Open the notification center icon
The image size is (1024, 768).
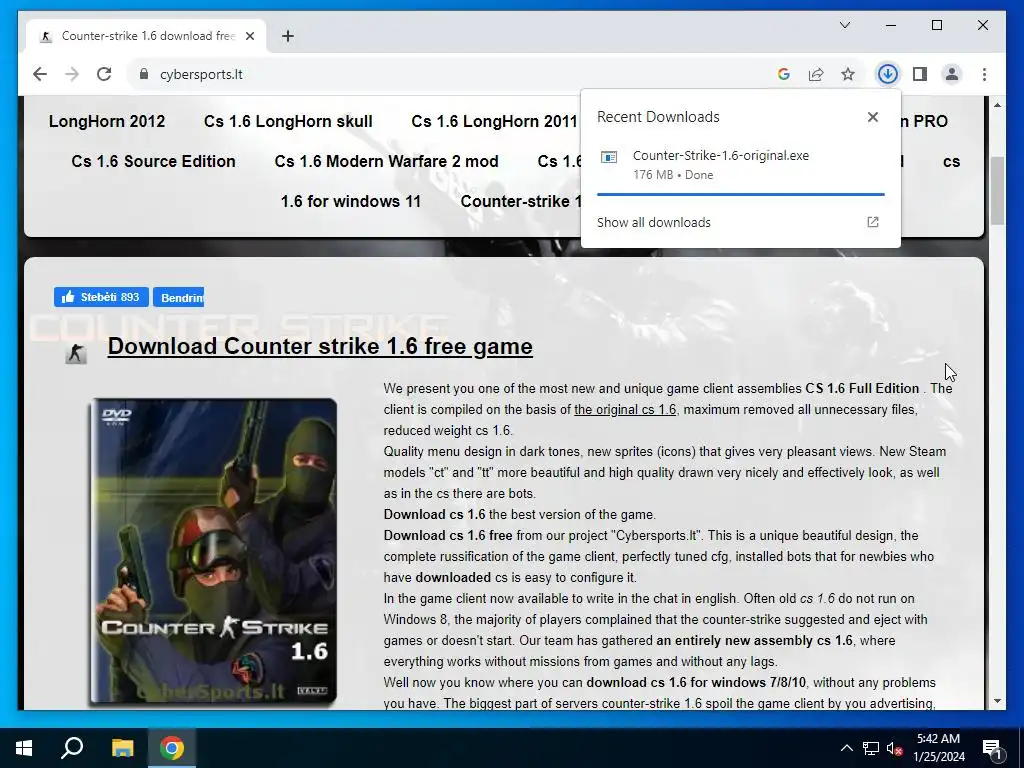tap(992, 748)
